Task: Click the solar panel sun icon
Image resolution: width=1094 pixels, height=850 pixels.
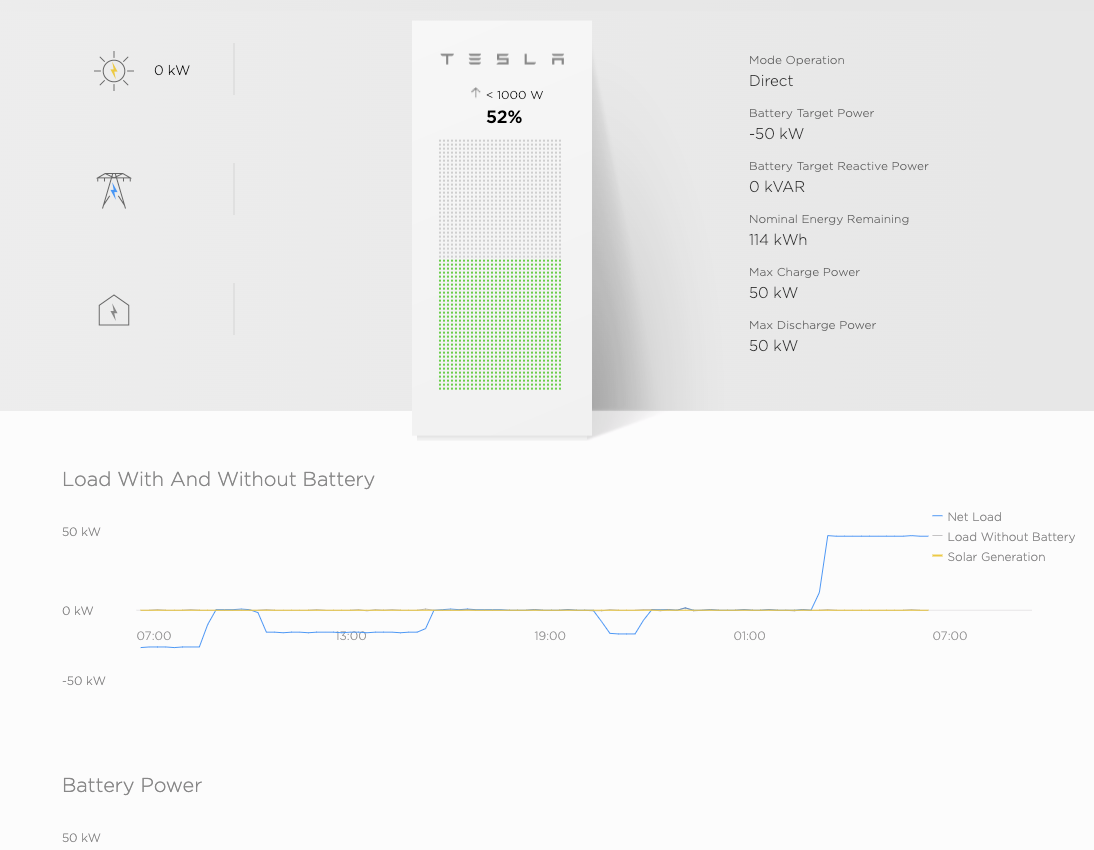Action: 114,71
